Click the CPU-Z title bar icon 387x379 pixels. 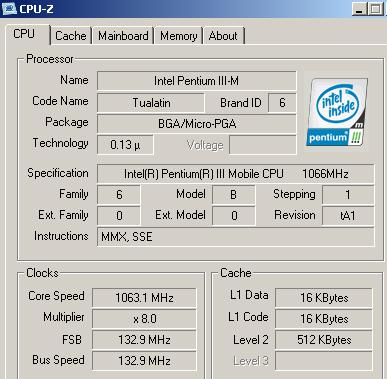[9, 8]
